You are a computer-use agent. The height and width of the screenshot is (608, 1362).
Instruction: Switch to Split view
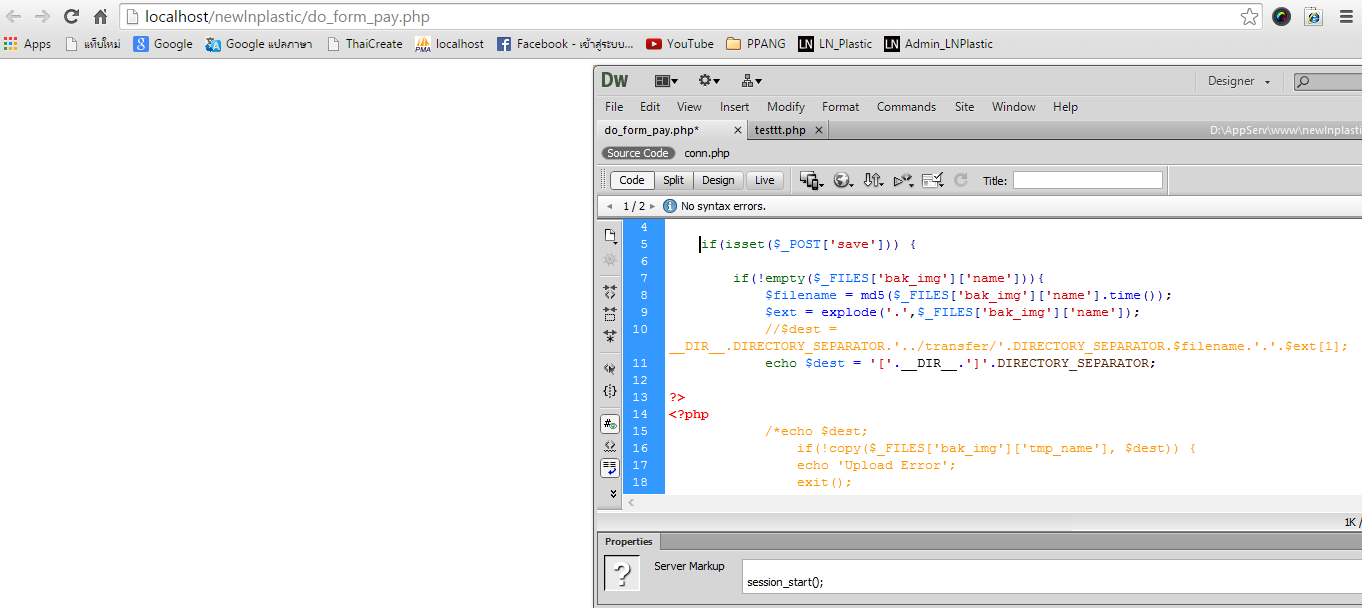(674, 180)
